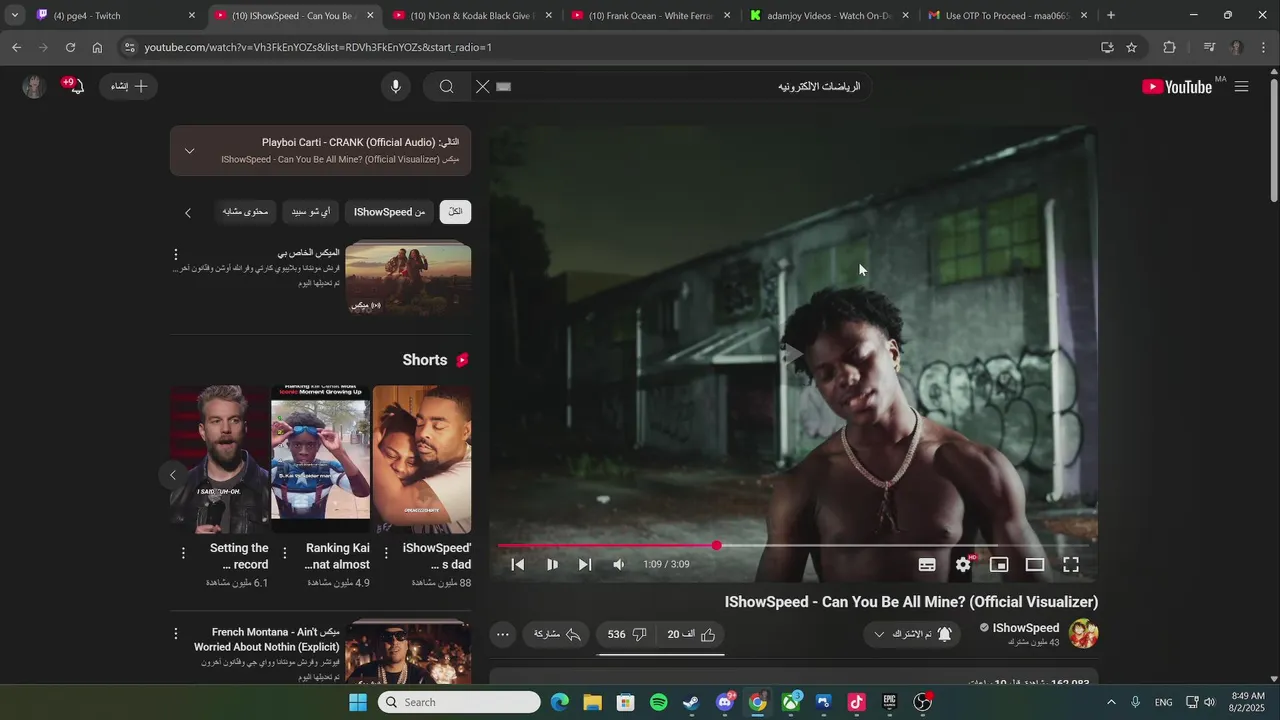Switch to 'Frank Ocean - White Ferrari' tab
The image size is (1280, 720).
(650, 16)
